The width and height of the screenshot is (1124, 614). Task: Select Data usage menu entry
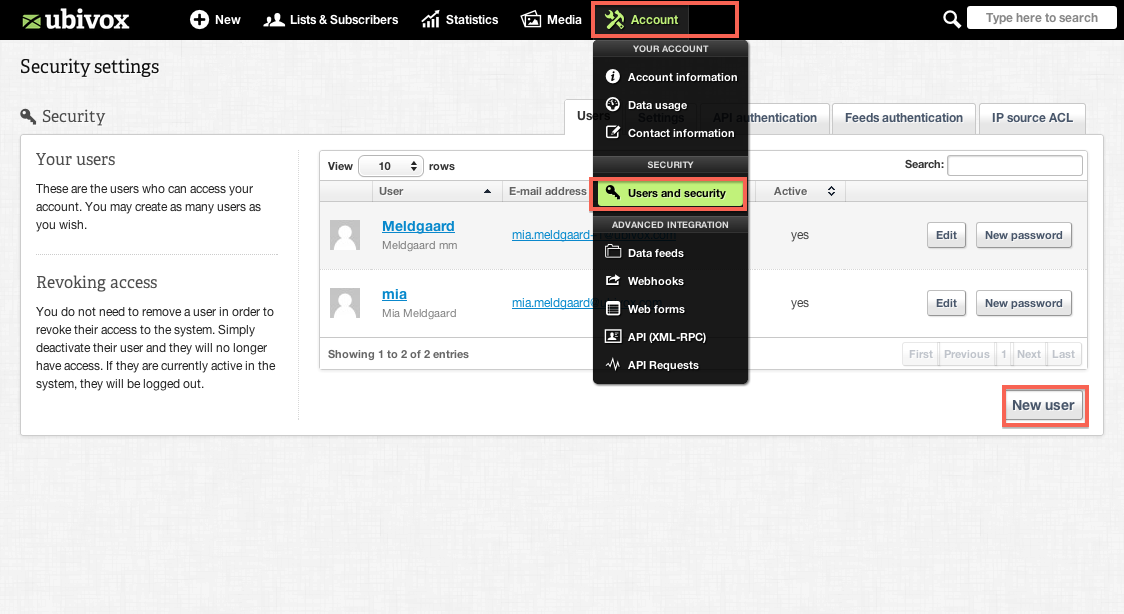tap(670, 105)
